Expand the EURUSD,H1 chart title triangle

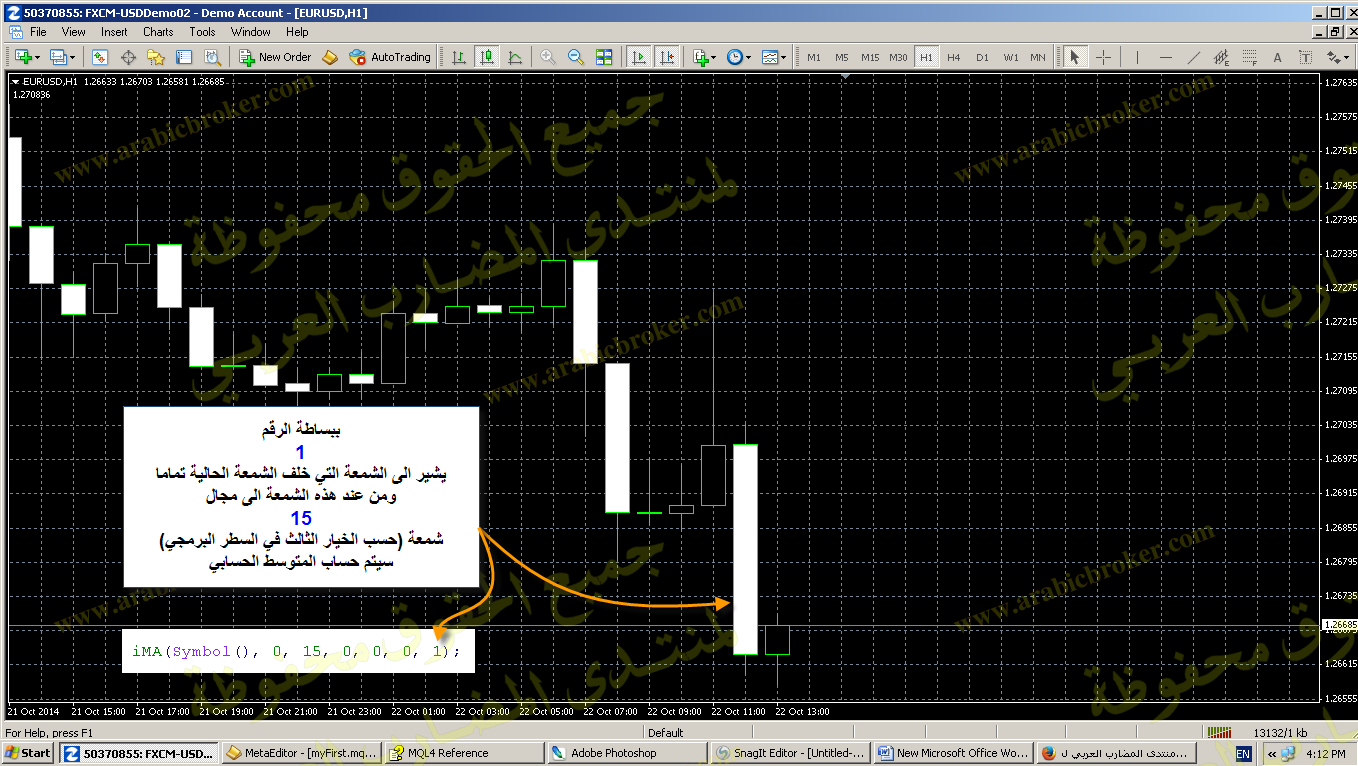coord(15,82)
